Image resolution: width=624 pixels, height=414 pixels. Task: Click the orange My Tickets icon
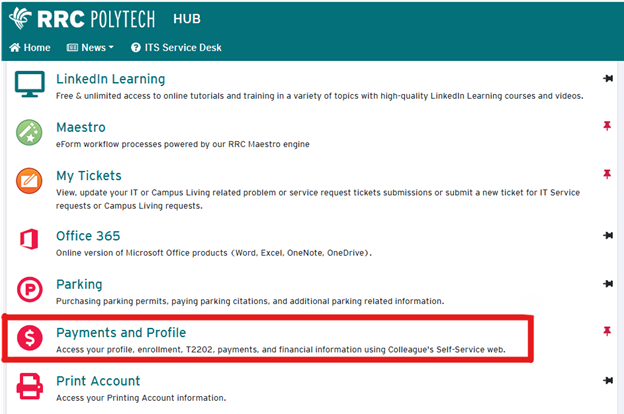coord(30,183)
